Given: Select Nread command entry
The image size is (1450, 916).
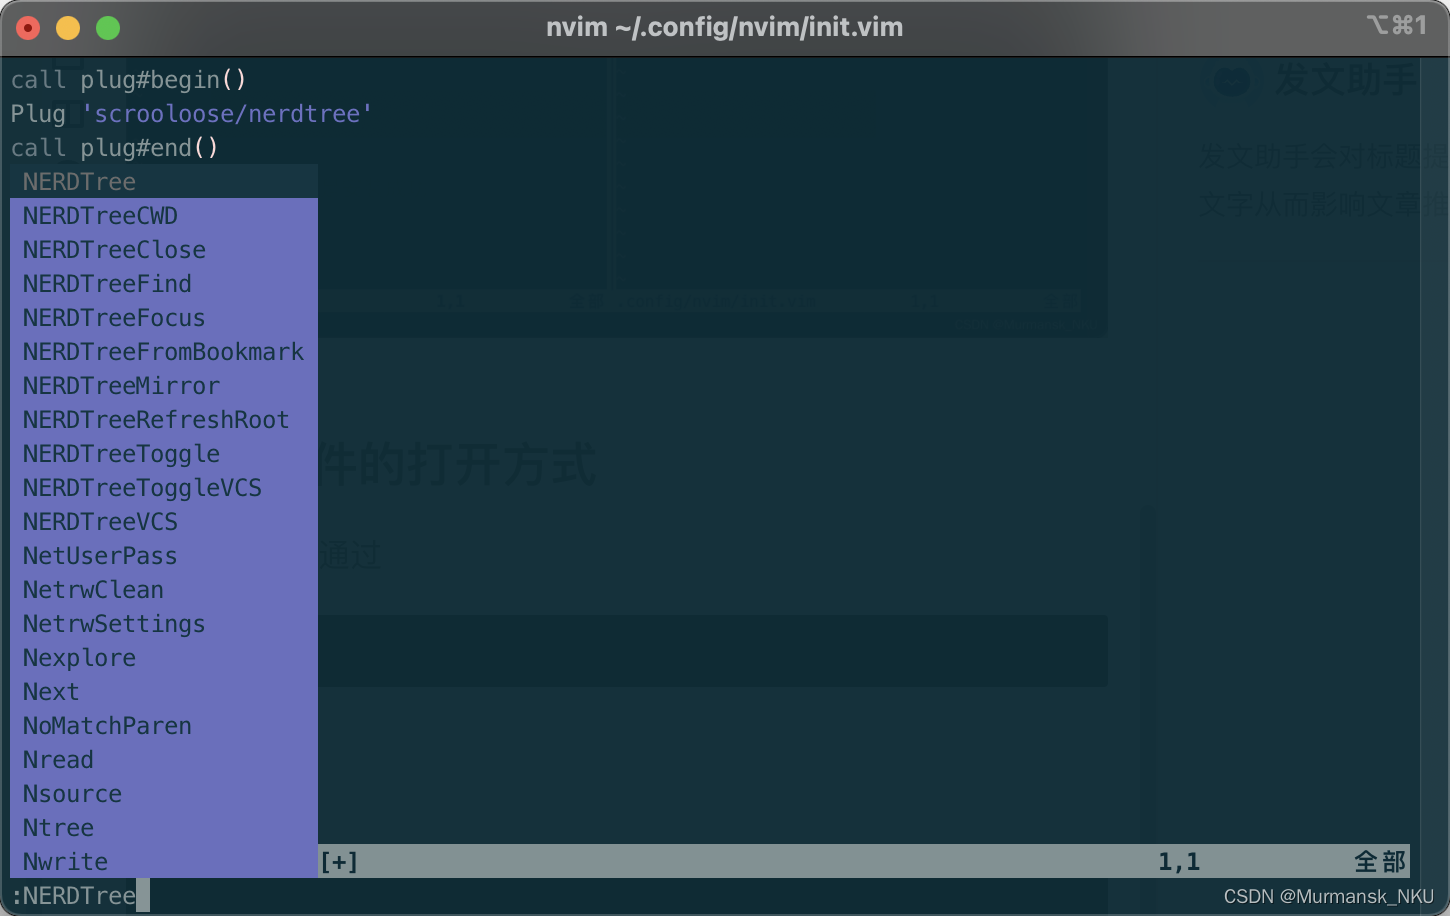Looking at the screenshot, I should (164, 760).
